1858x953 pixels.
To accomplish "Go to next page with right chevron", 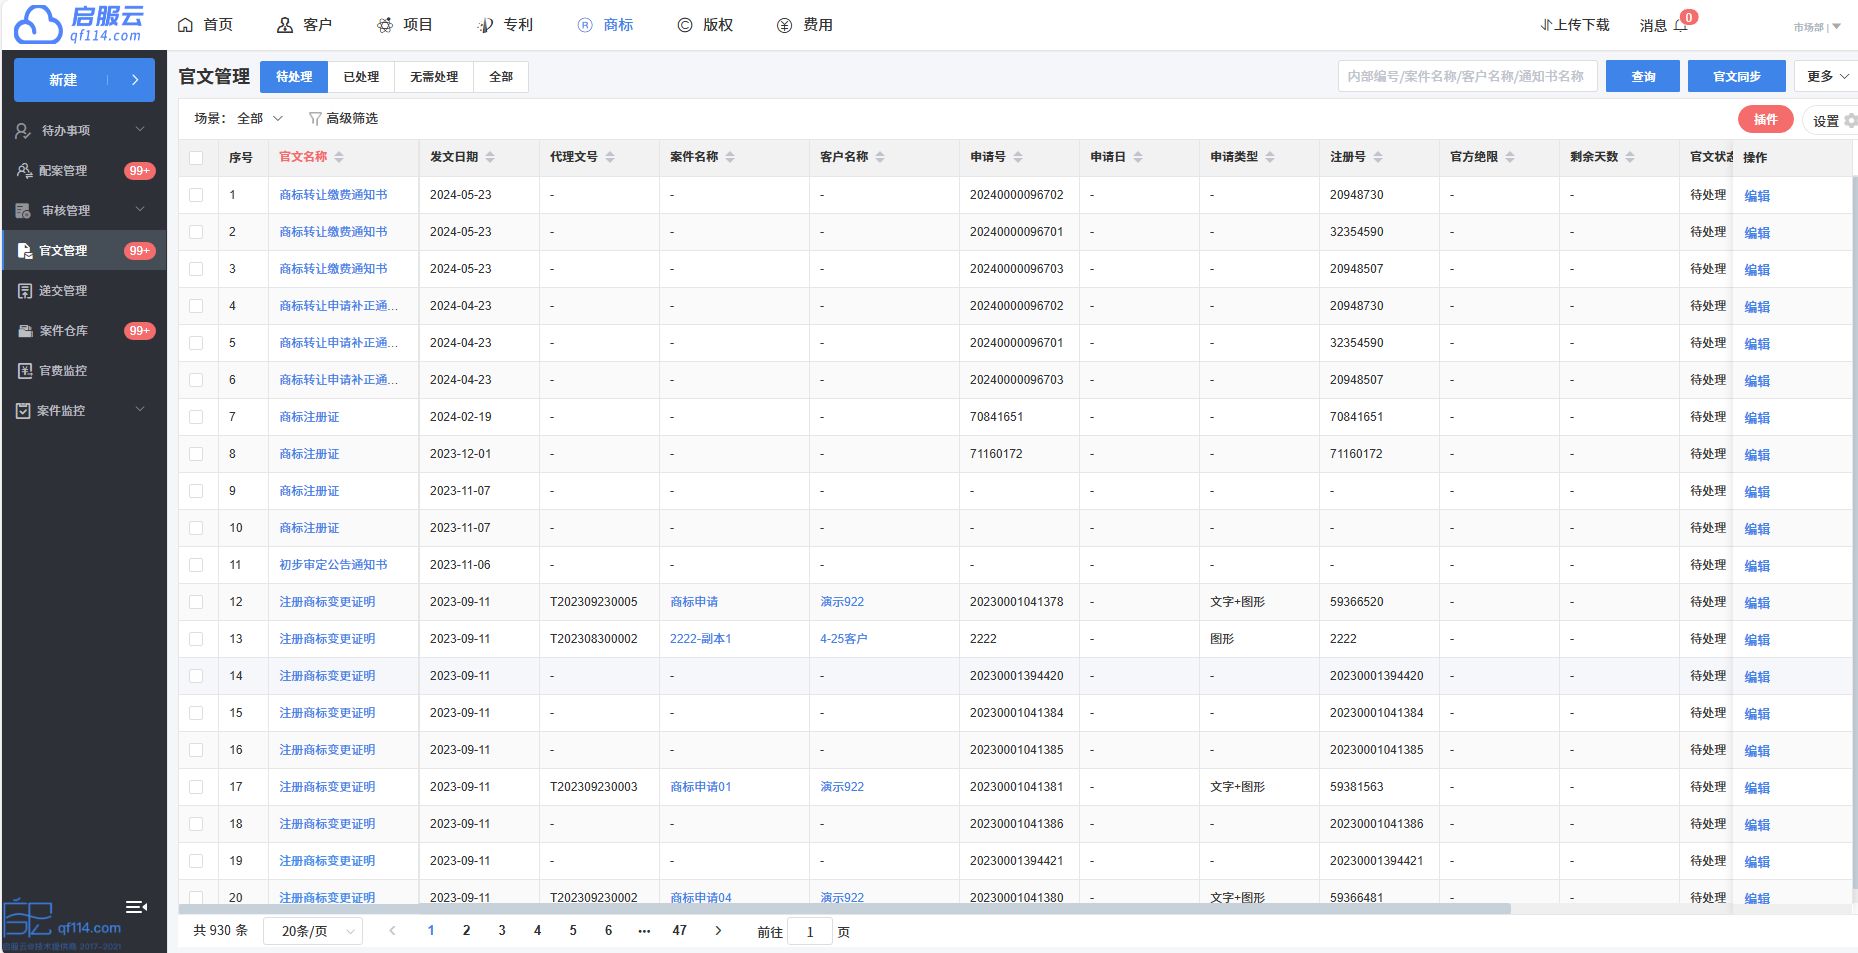I will point(718,931).
